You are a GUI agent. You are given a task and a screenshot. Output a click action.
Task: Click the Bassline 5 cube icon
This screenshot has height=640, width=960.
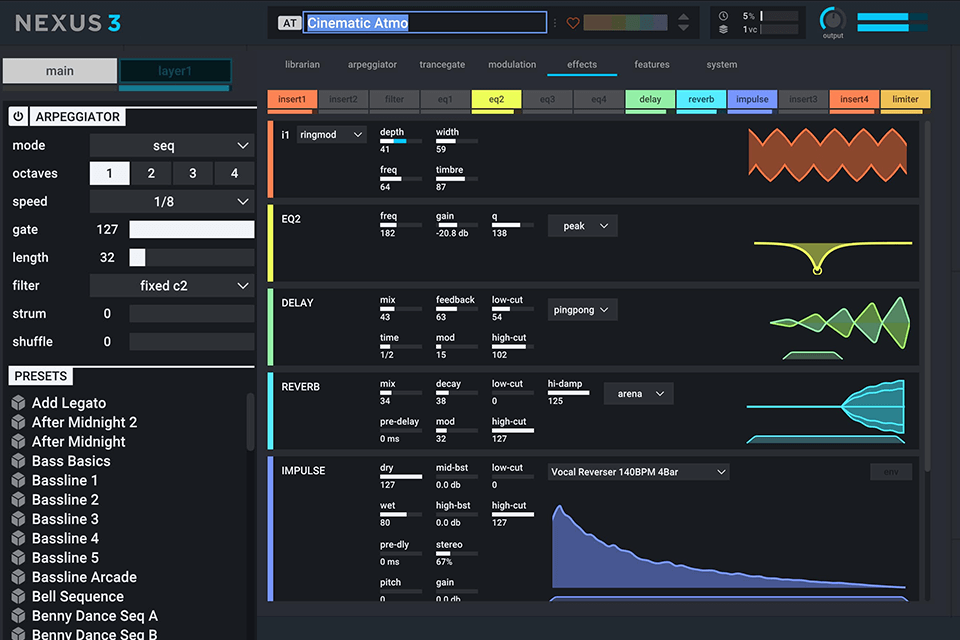pyautogui.click(x=18, y=557)
